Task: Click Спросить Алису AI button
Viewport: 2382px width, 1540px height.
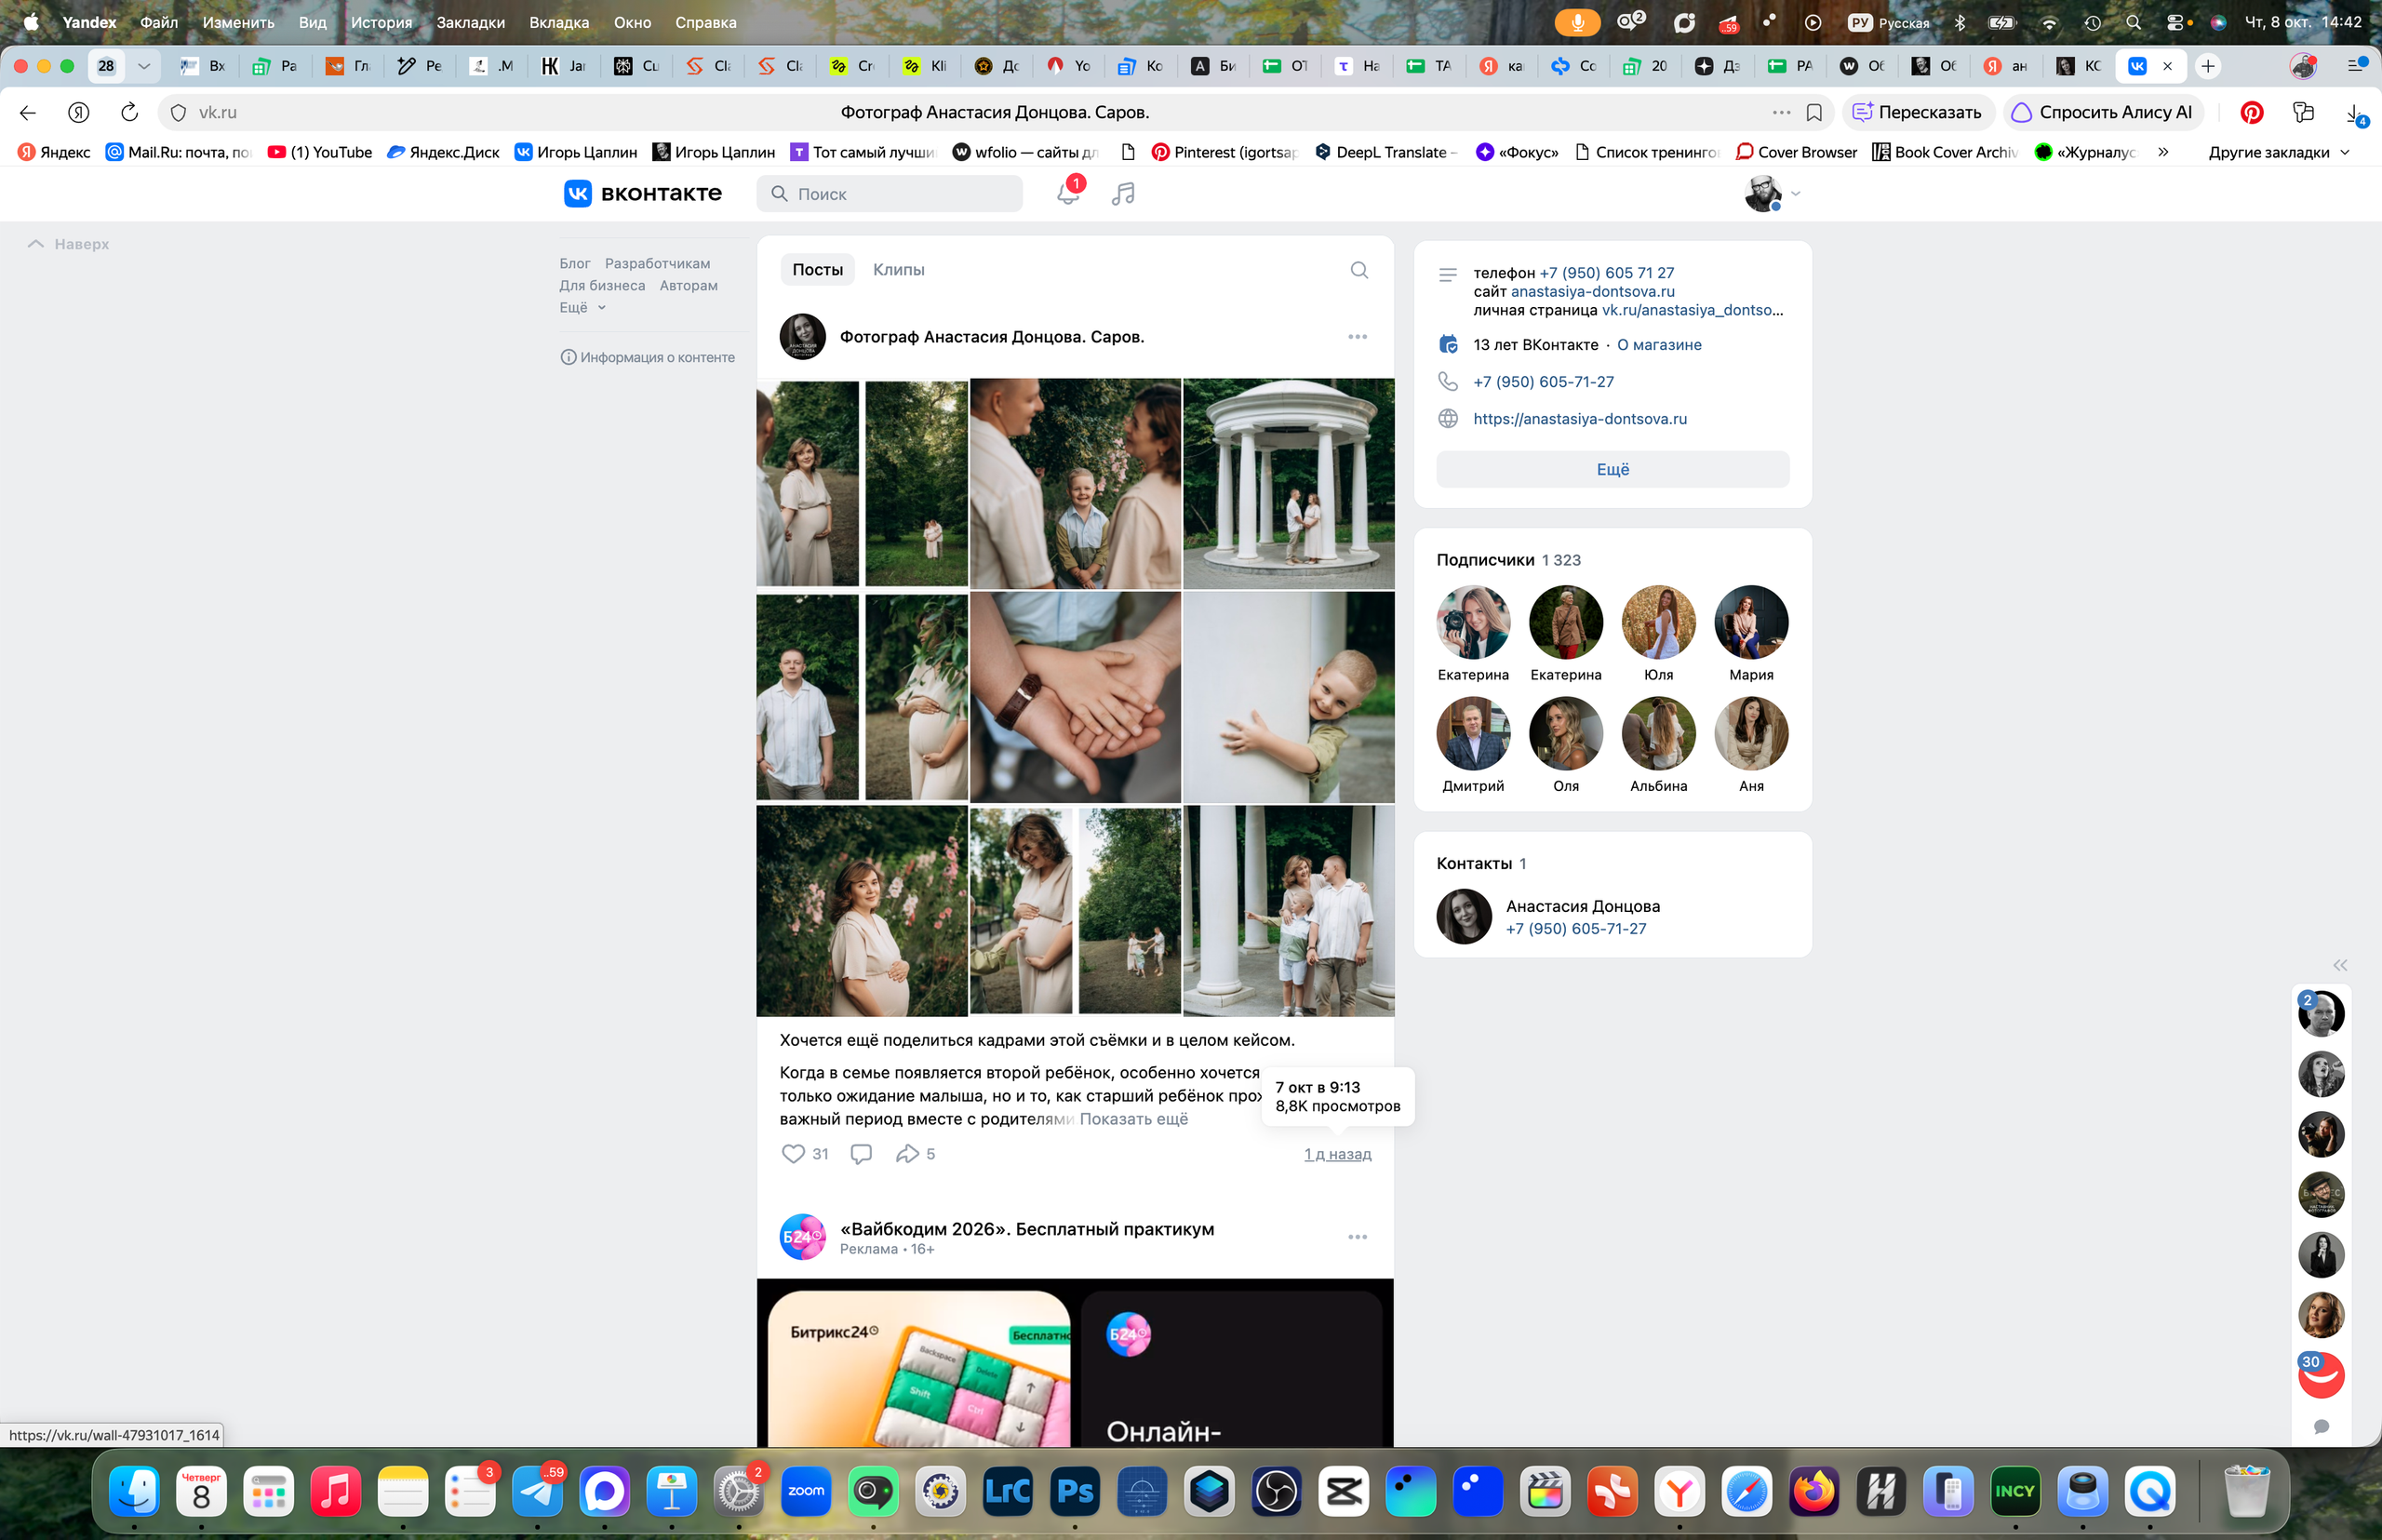Action: point(2102,112)
